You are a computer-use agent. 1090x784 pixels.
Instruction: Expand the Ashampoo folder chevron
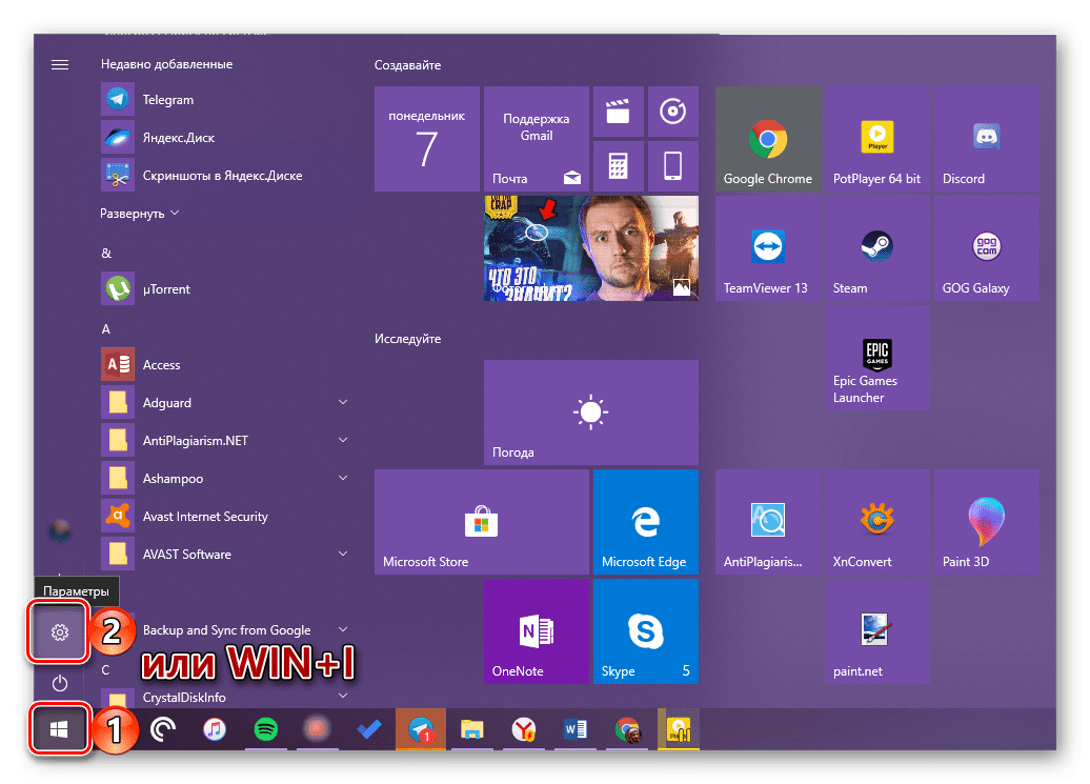343,479
